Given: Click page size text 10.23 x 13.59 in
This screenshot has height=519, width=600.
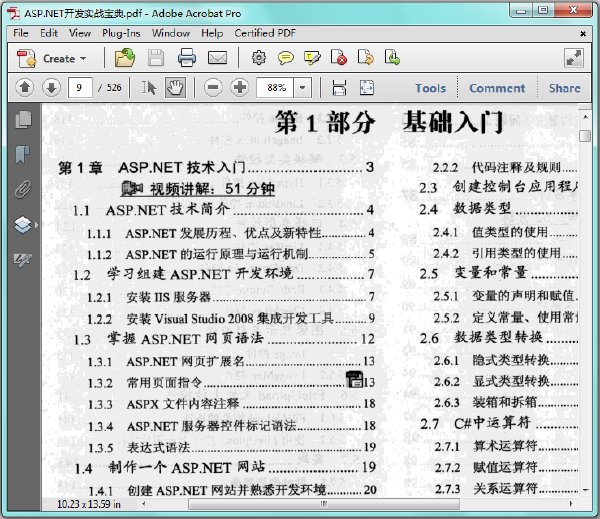Looking at the screenshot, I should click(89, 504).
